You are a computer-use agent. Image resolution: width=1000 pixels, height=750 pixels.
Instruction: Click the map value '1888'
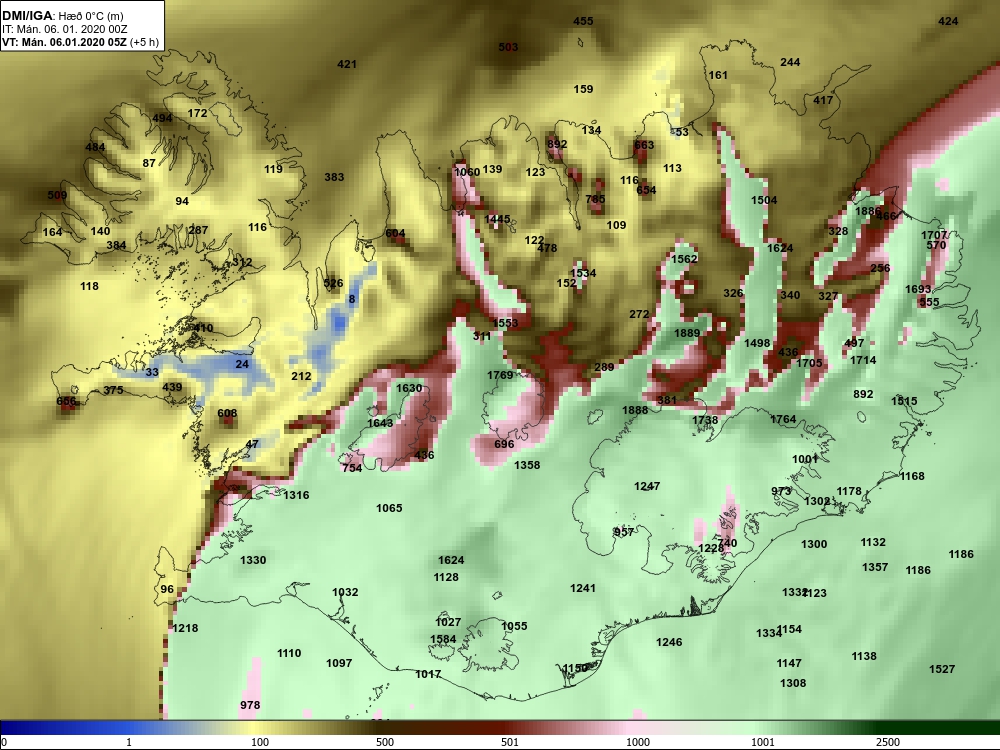tap(635, 410)
